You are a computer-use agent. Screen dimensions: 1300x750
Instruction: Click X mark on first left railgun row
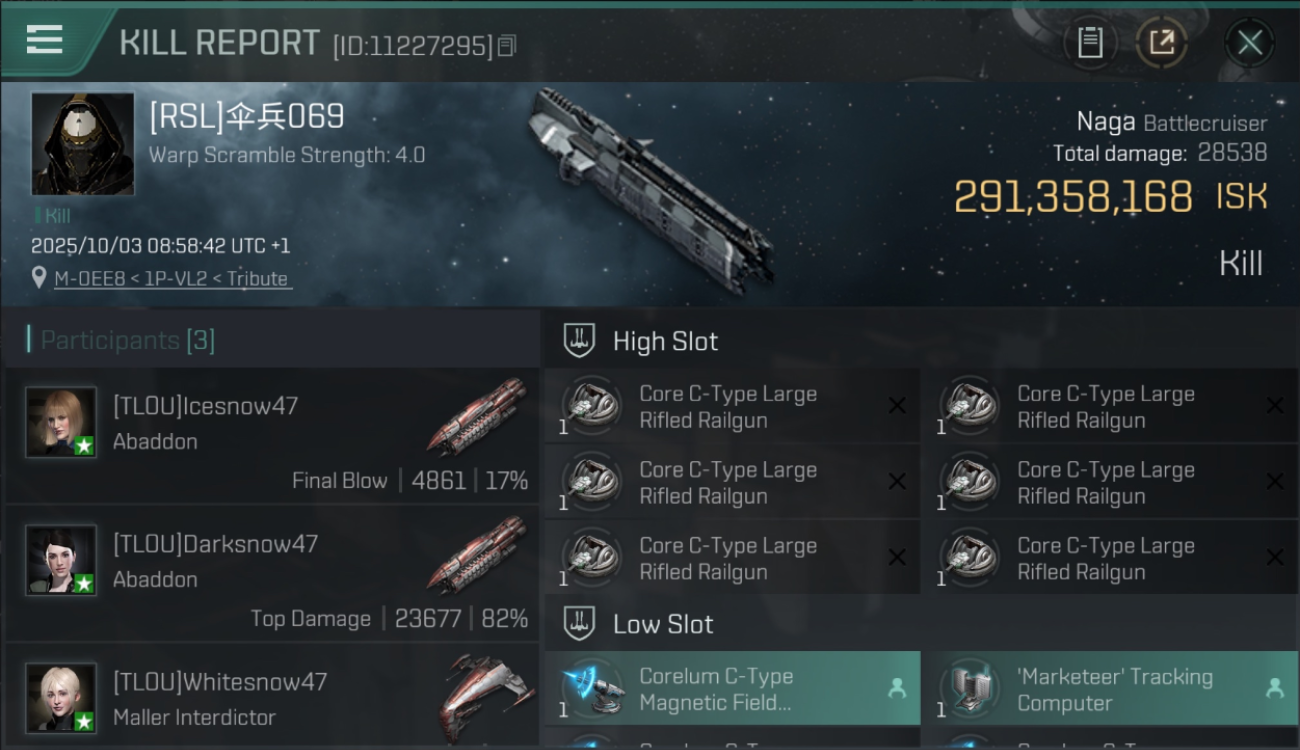(x=897, y=405)
